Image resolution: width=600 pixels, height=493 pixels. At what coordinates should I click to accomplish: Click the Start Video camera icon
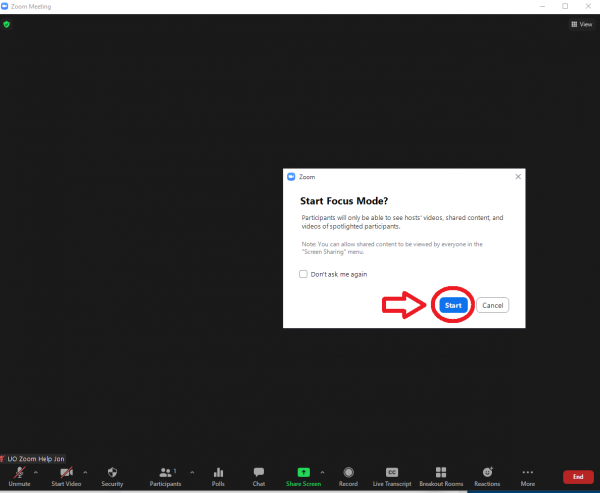67,472
